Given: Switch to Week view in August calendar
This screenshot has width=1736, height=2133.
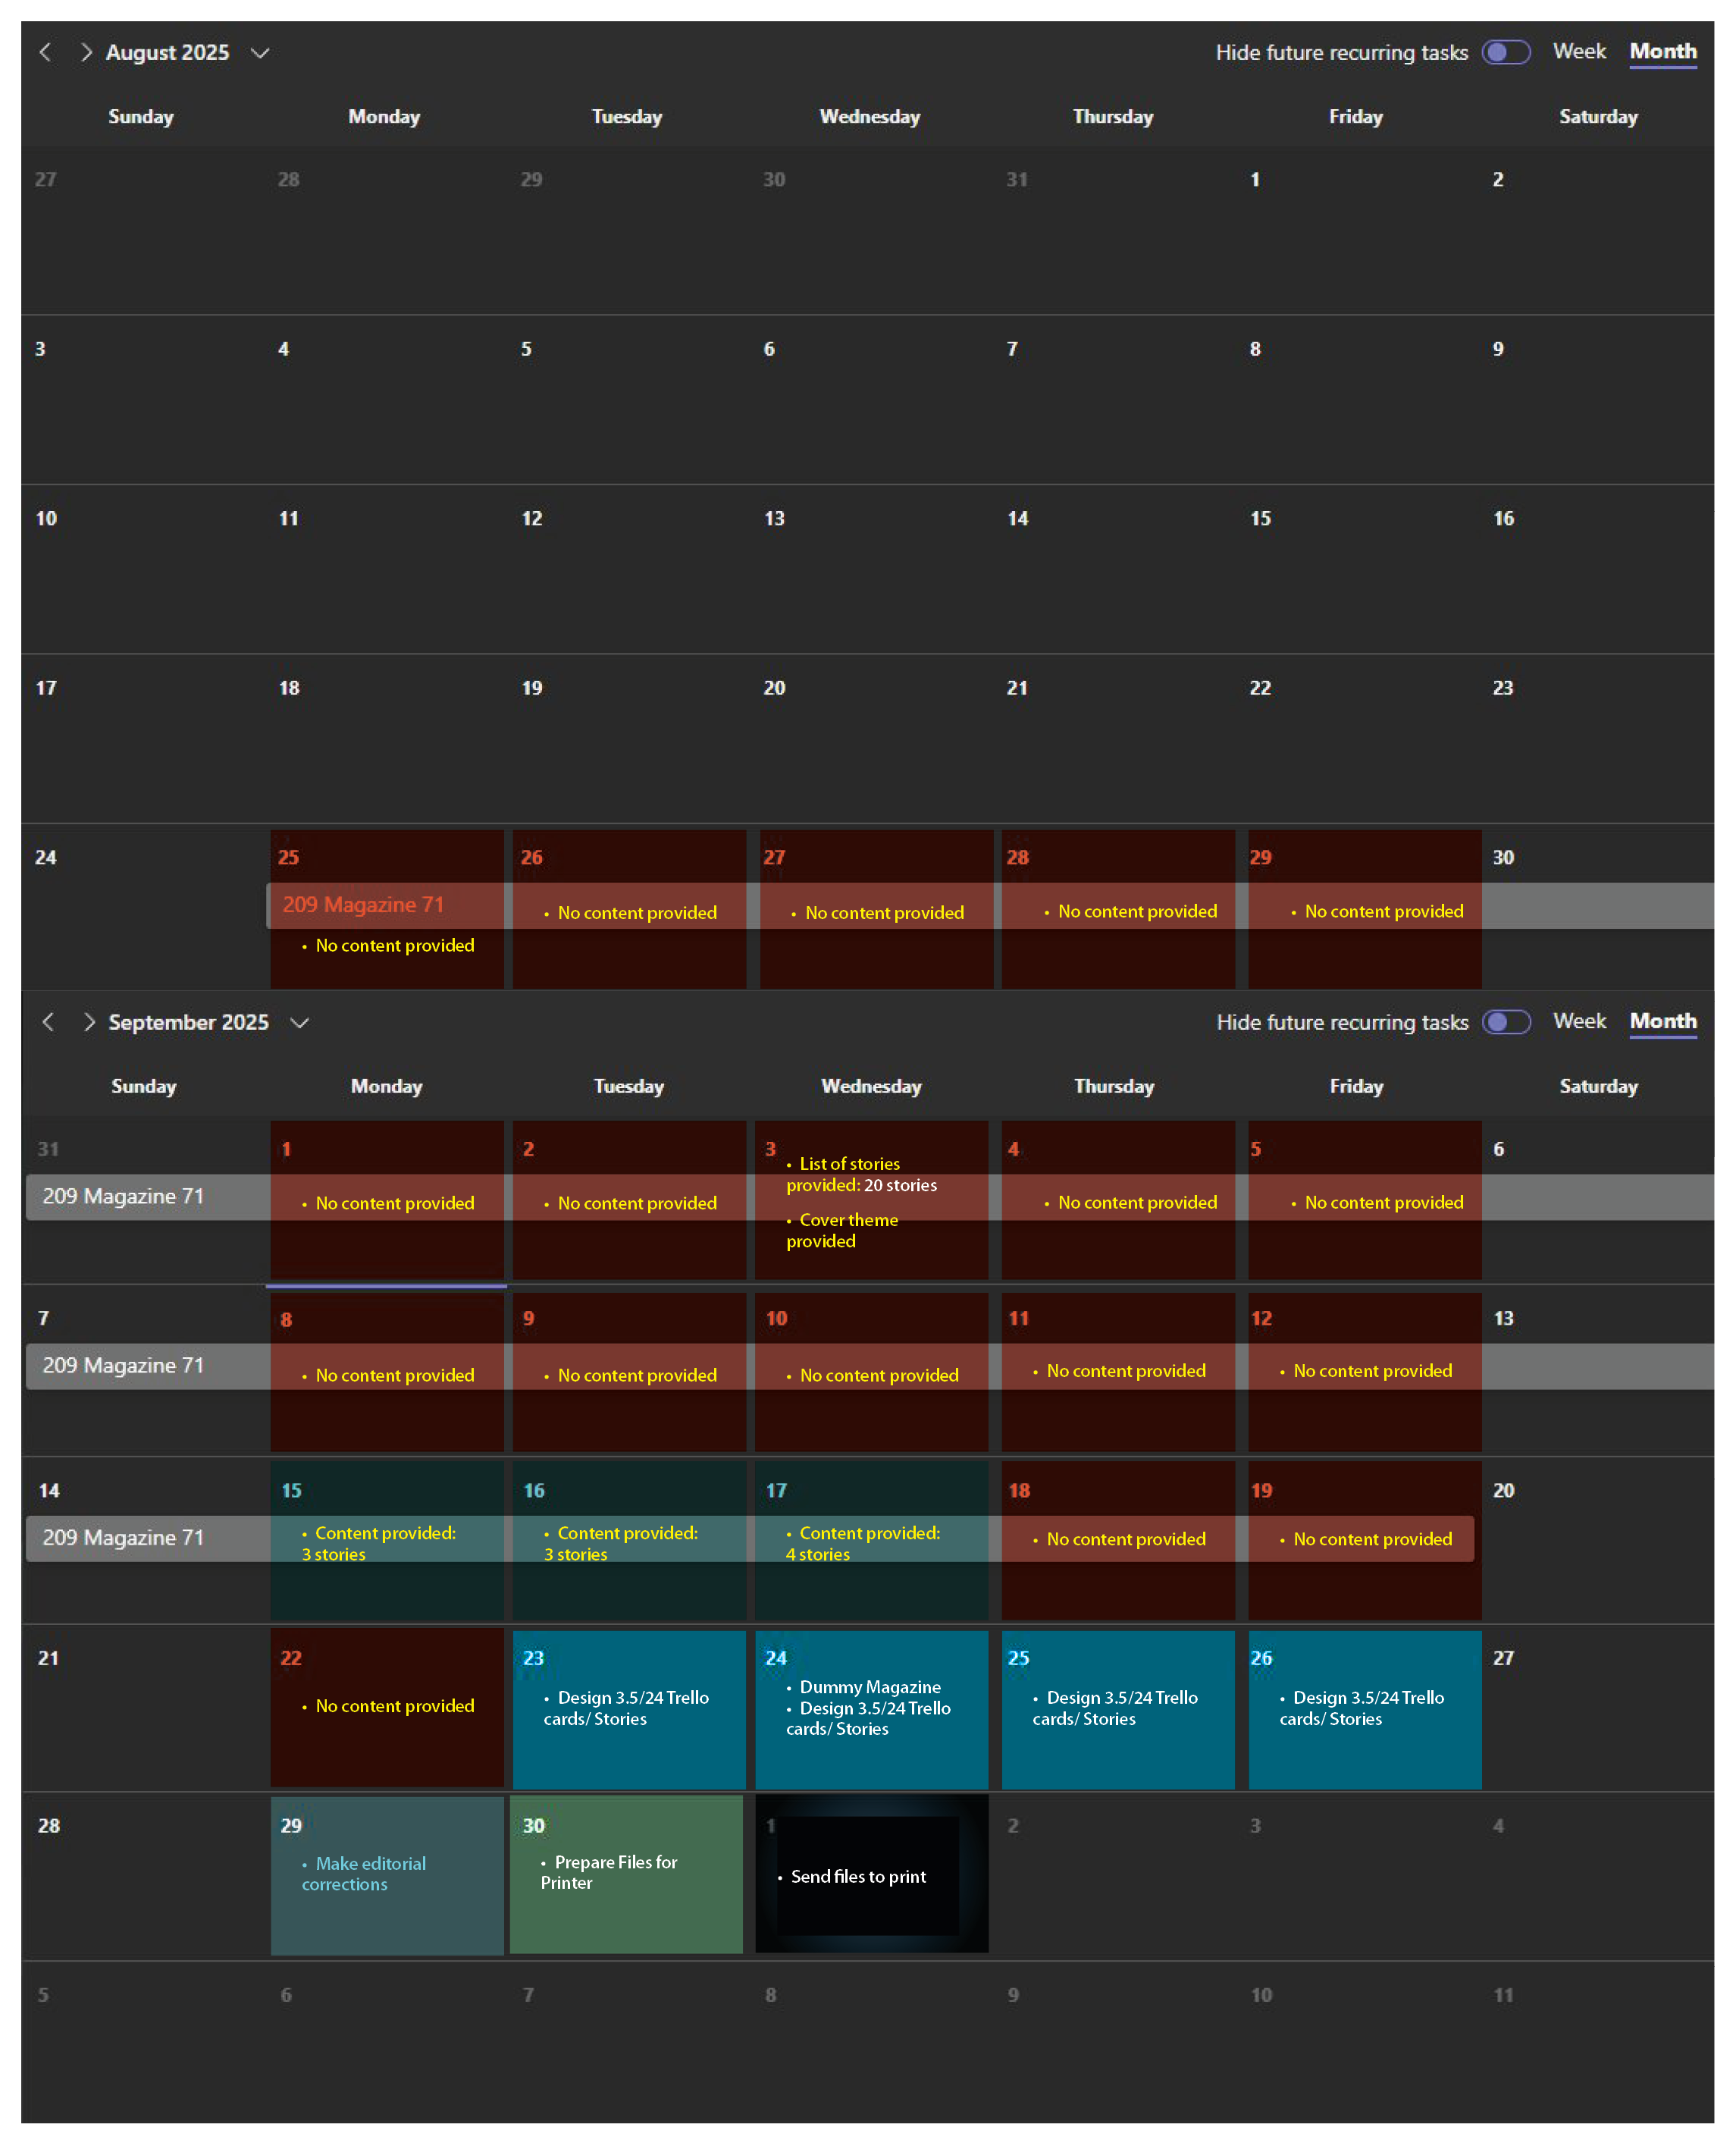Looking at the screenshot, I should point(1578,51).
